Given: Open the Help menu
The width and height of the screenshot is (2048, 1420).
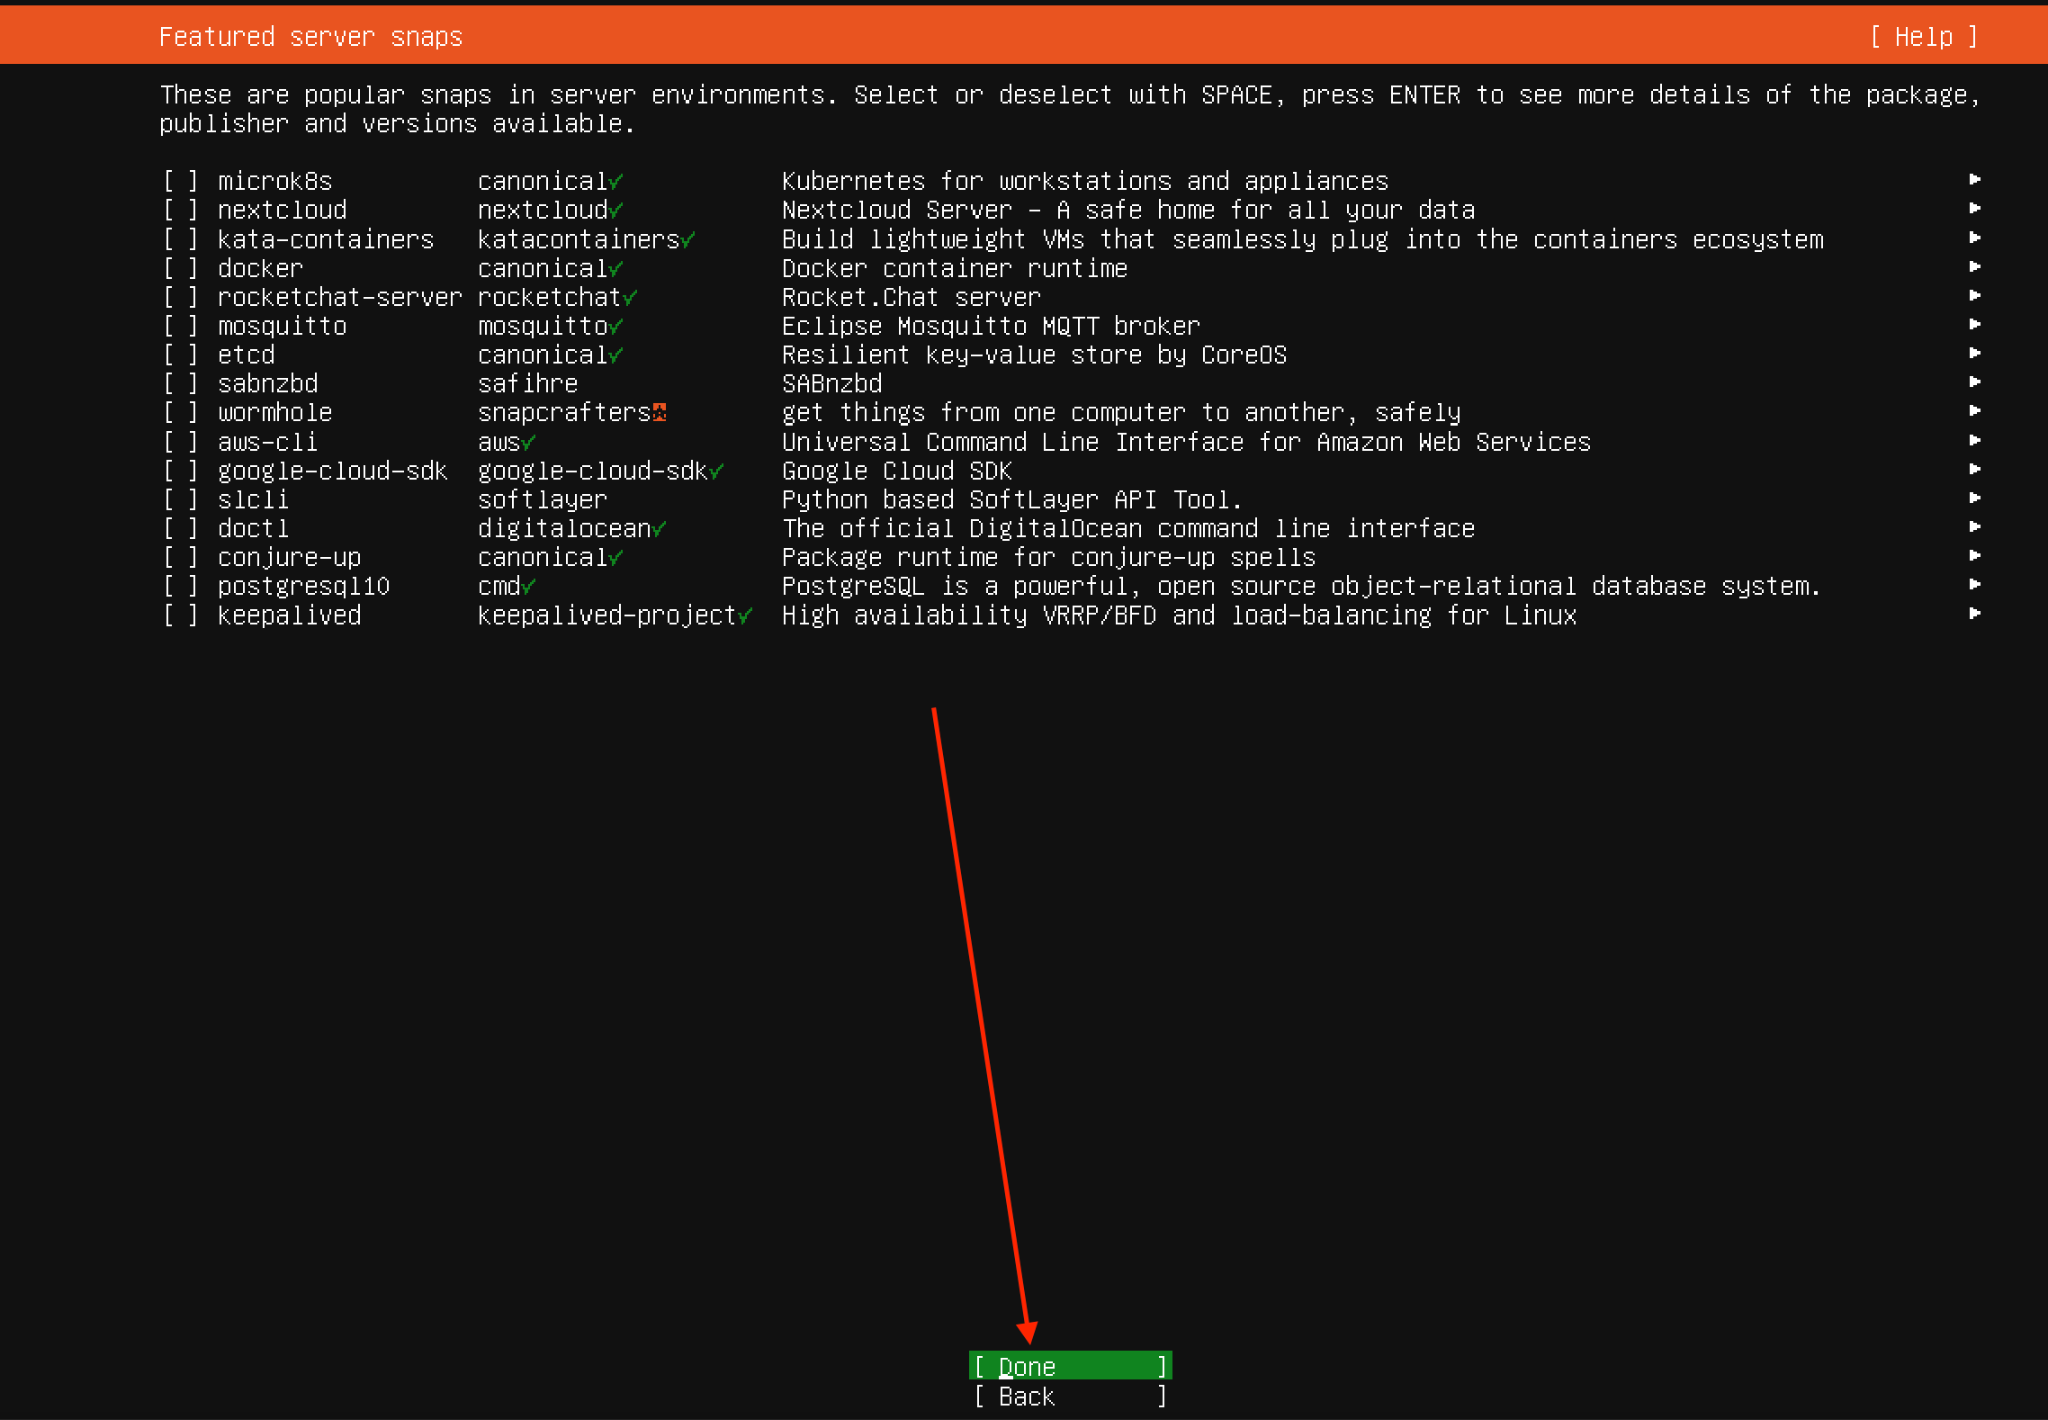Looking at the screenshot, I should coord(1921,36).
